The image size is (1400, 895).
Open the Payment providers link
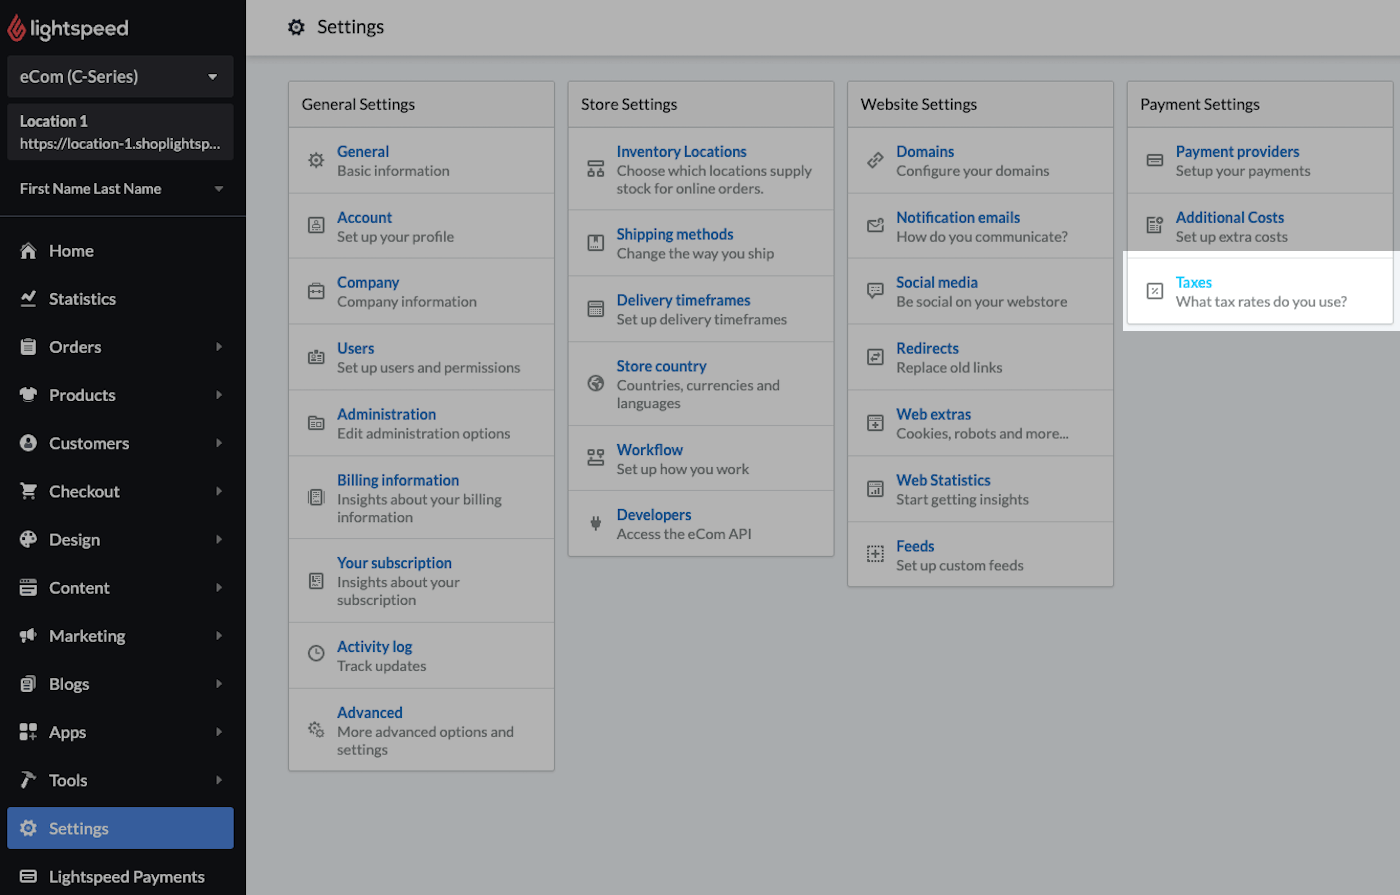(1237, 152)
